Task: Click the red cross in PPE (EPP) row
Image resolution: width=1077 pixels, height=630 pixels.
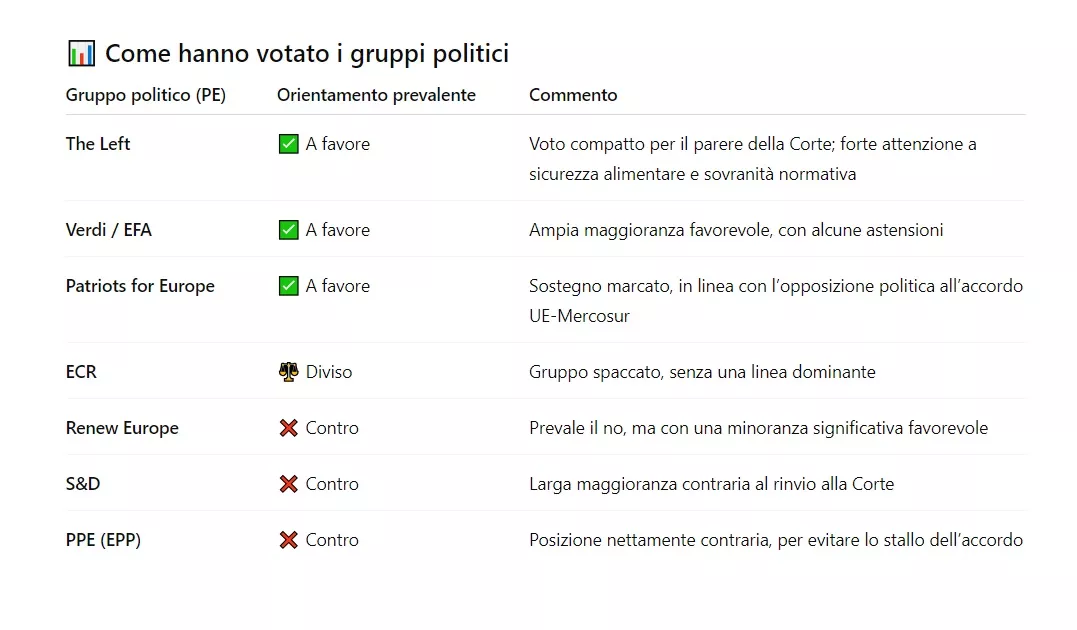Action: click(288, 540)
